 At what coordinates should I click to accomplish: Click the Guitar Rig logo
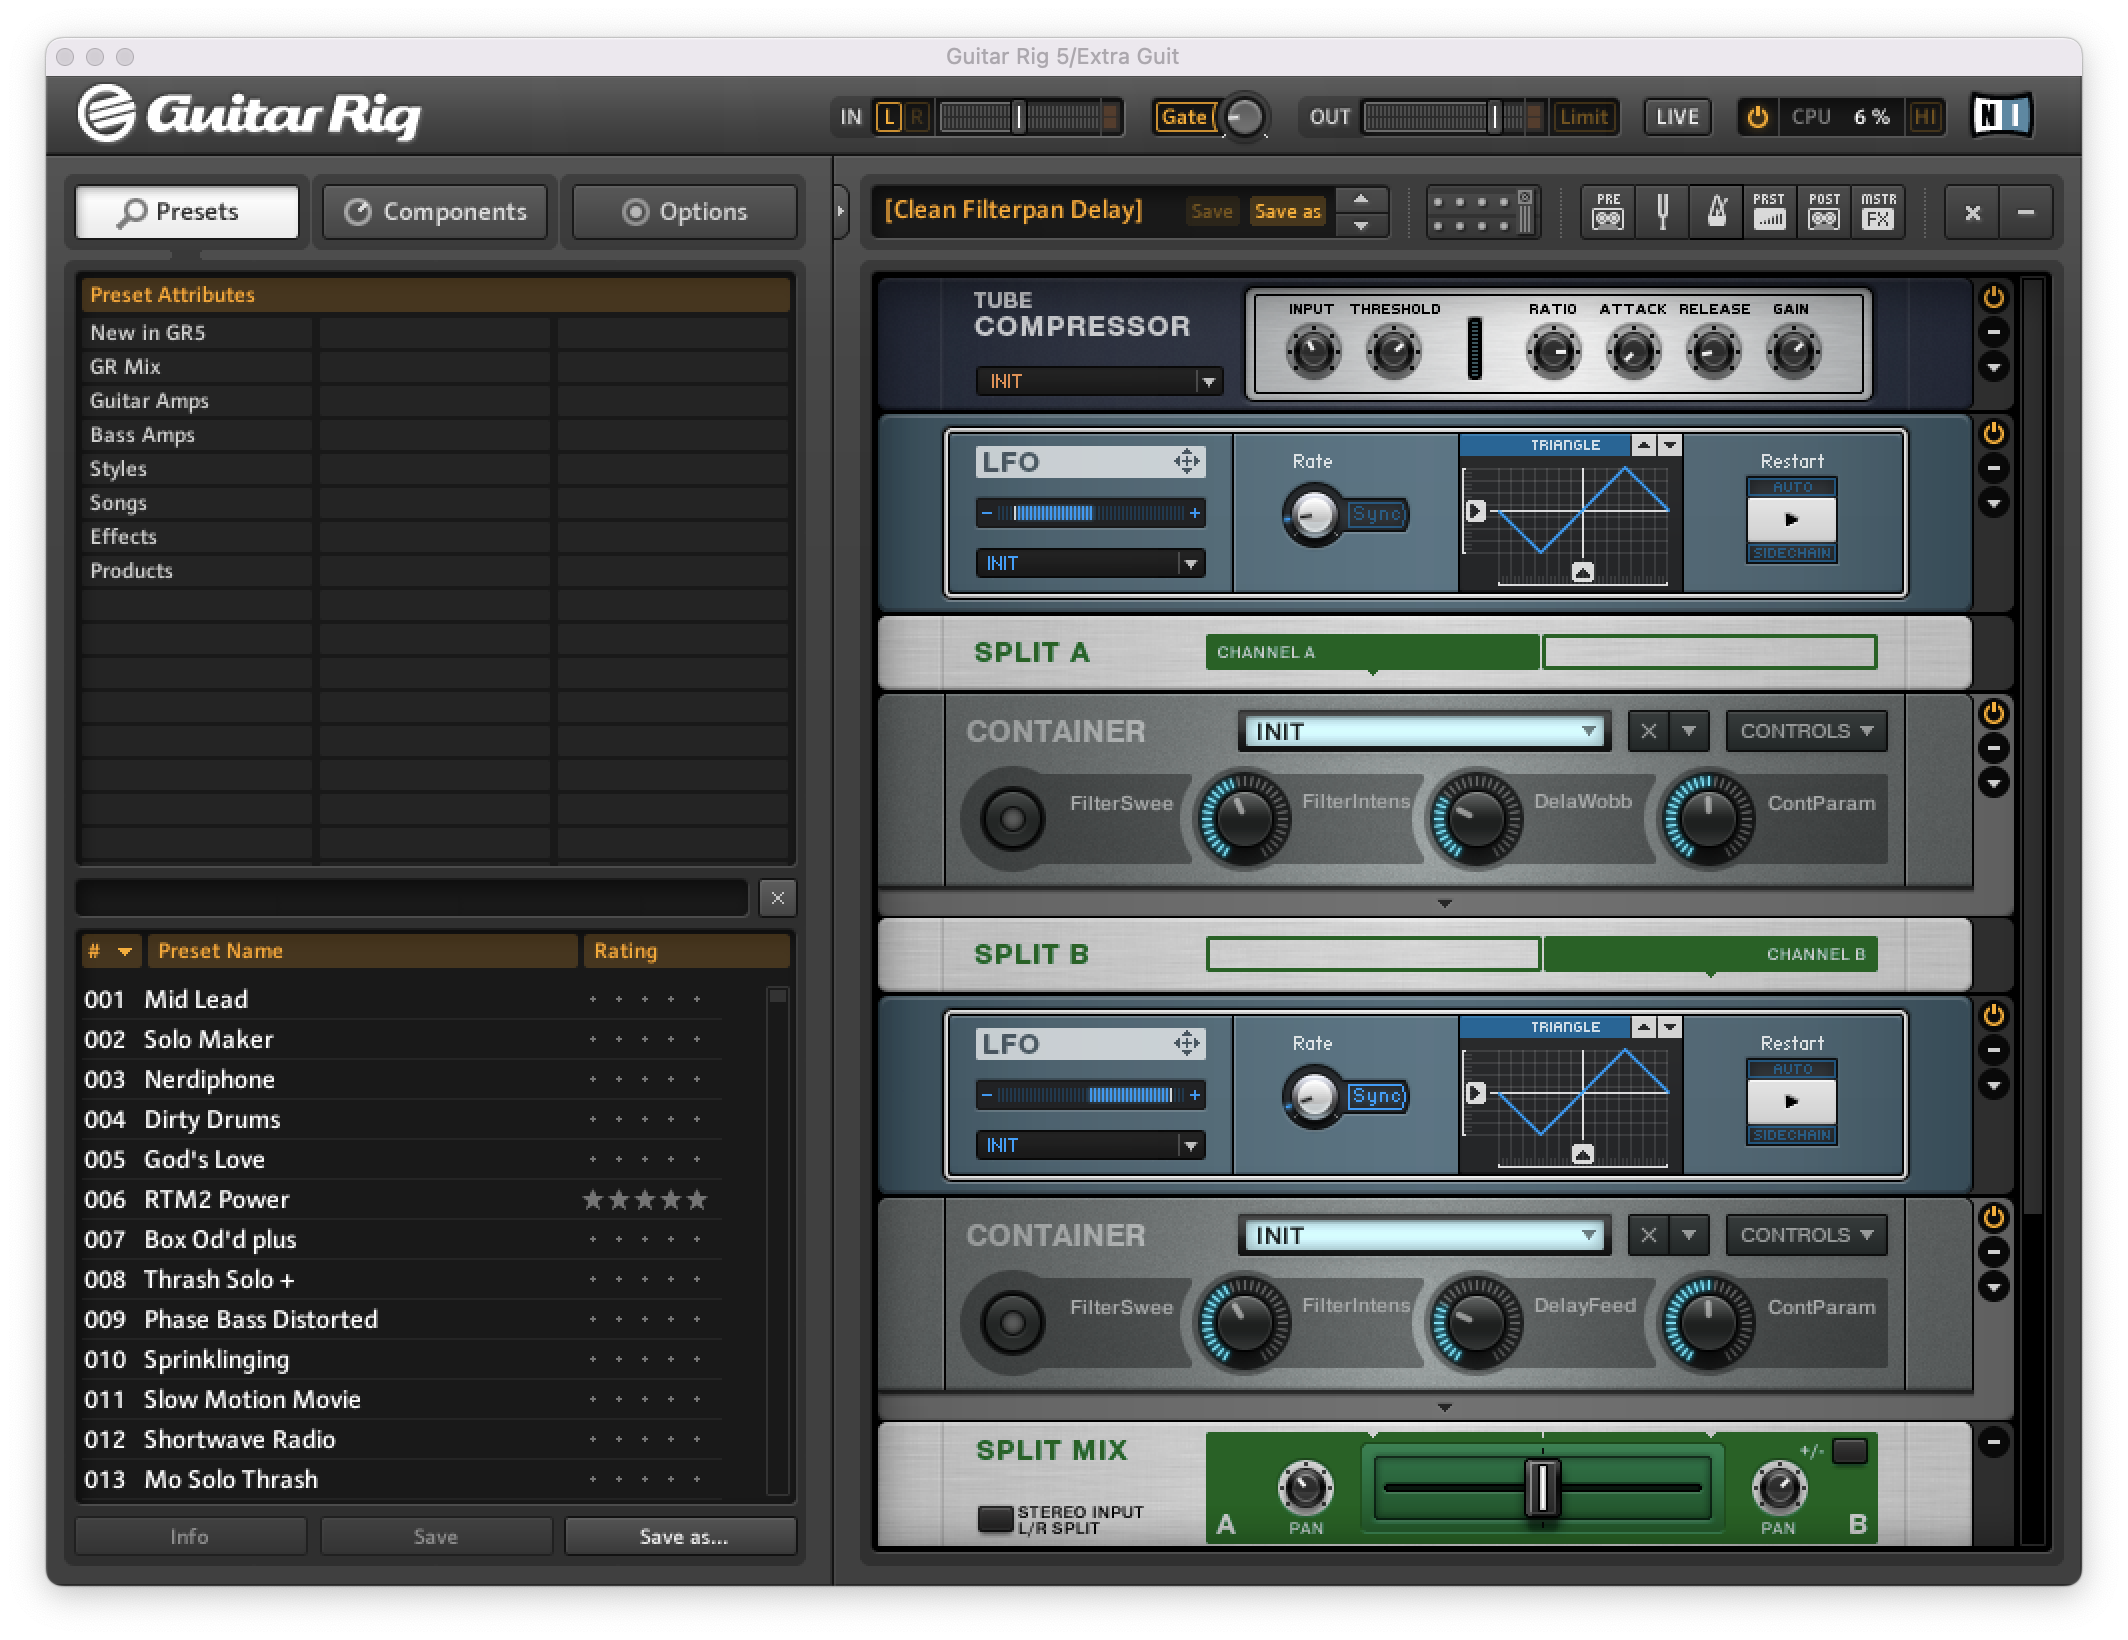pyautogui.click(x=249, y=114)
